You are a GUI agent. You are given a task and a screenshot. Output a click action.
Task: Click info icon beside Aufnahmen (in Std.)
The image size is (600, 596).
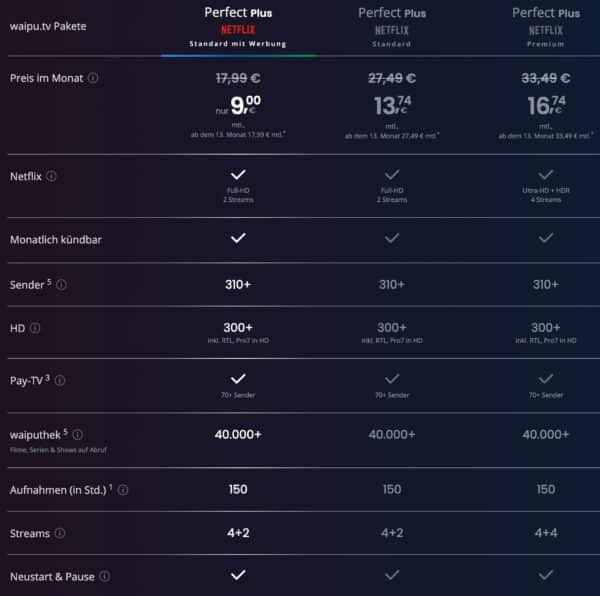coord(123,490)
